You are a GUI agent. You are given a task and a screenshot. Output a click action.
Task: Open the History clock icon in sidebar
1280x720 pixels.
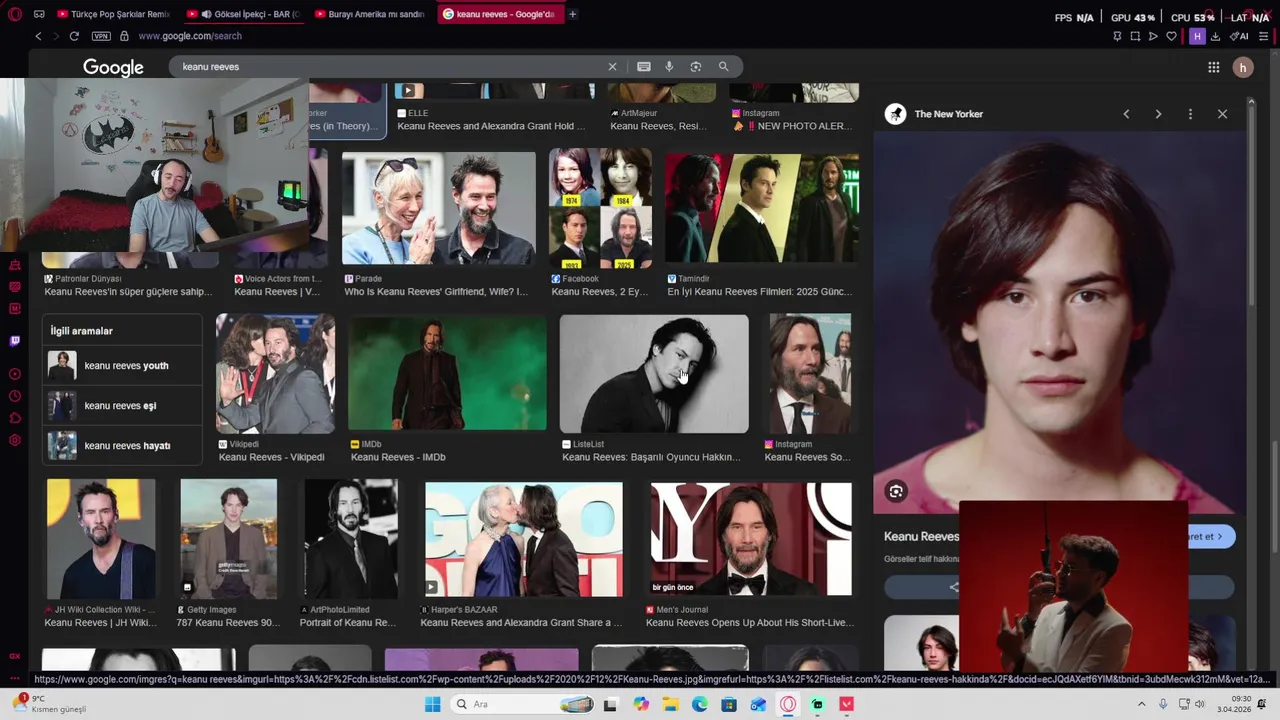tap(14, 396)
